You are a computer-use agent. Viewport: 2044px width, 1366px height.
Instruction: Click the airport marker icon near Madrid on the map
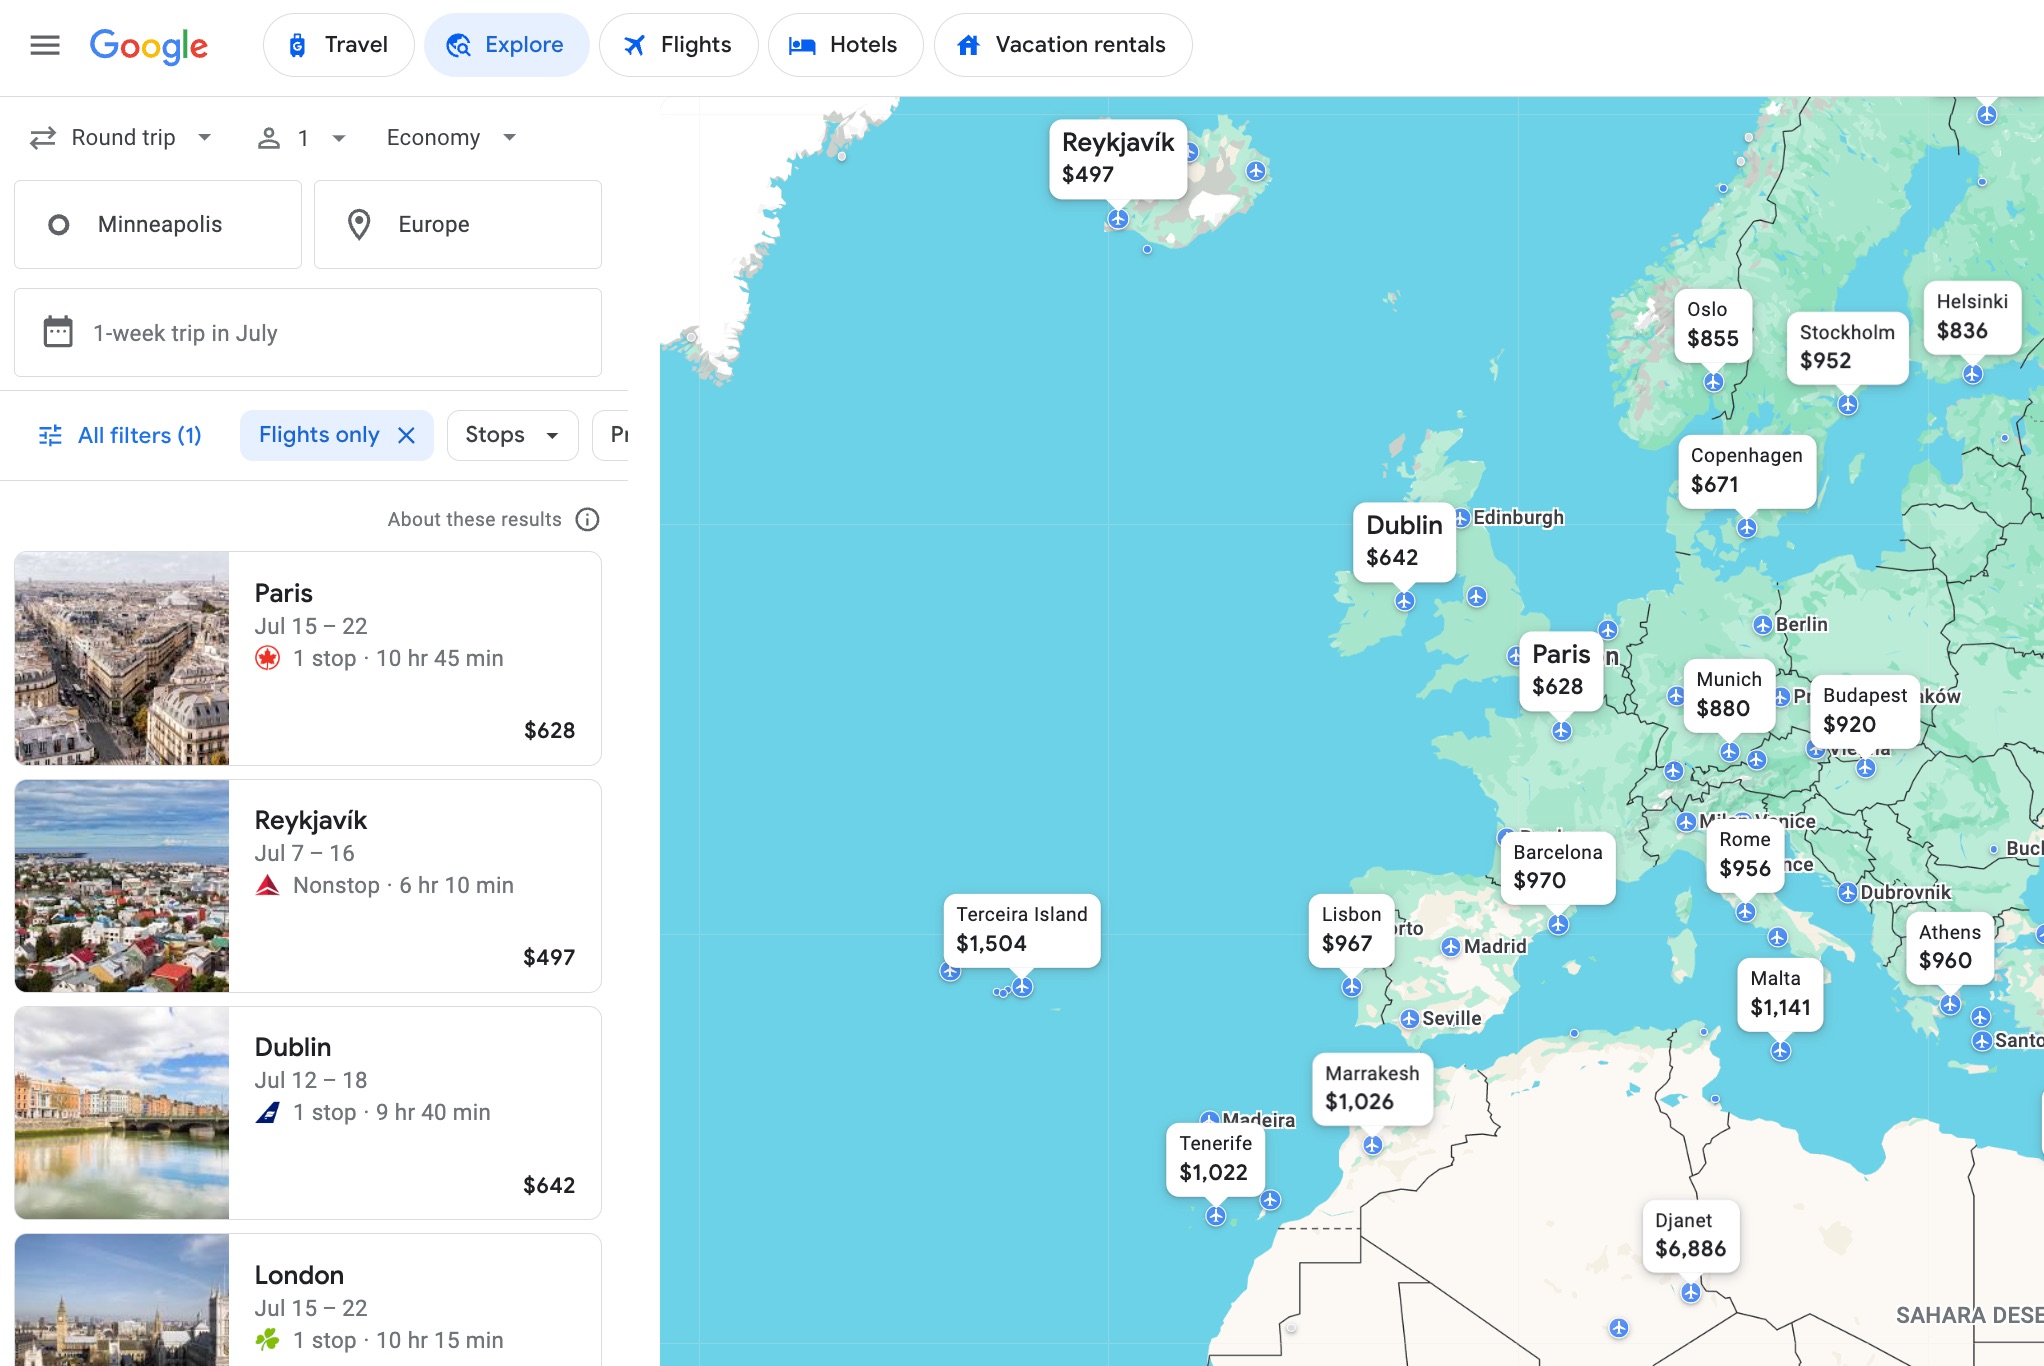[x=1450, y=946]
